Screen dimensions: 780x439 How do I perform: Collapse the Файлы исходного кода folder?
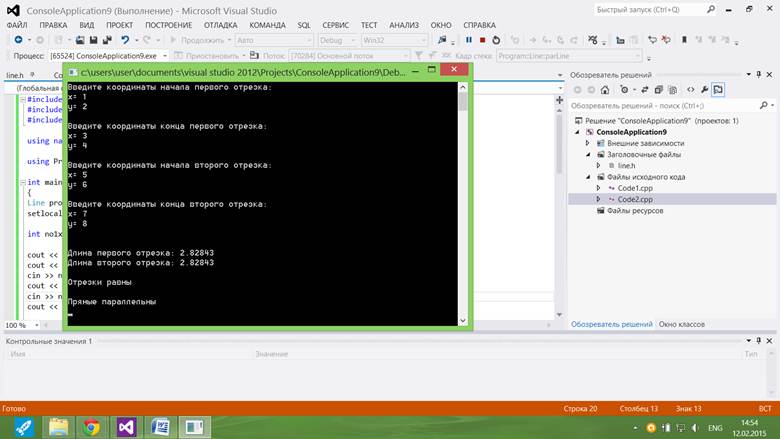(x=588, y=177)
